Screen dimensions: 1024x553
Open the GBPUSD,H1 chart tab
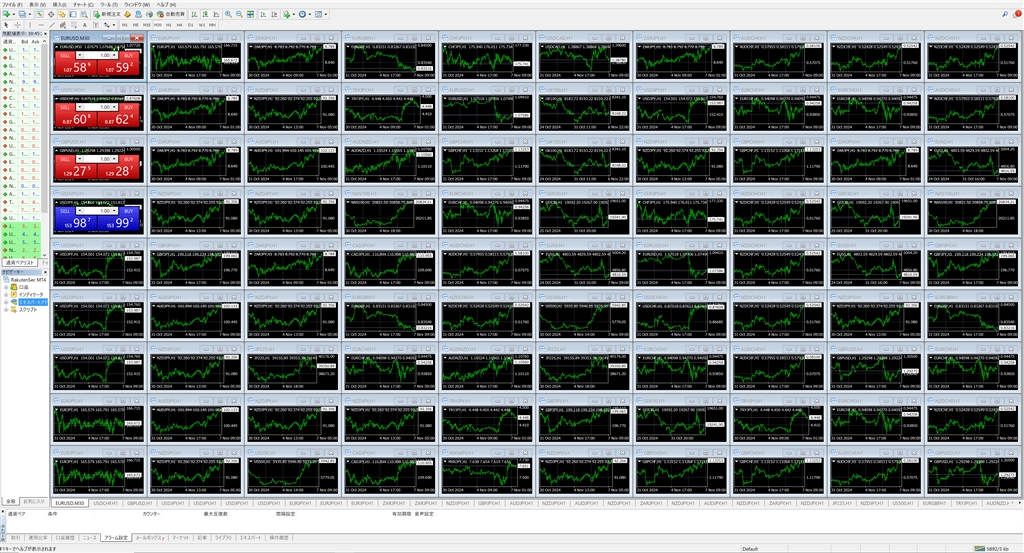139,503
